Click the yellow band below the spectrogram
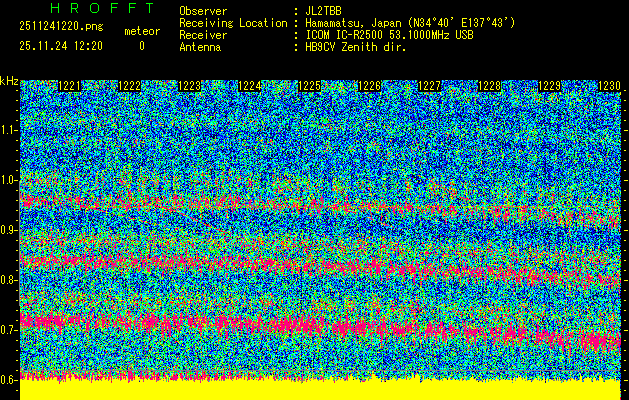629x400 pixels. pos(320,390)
